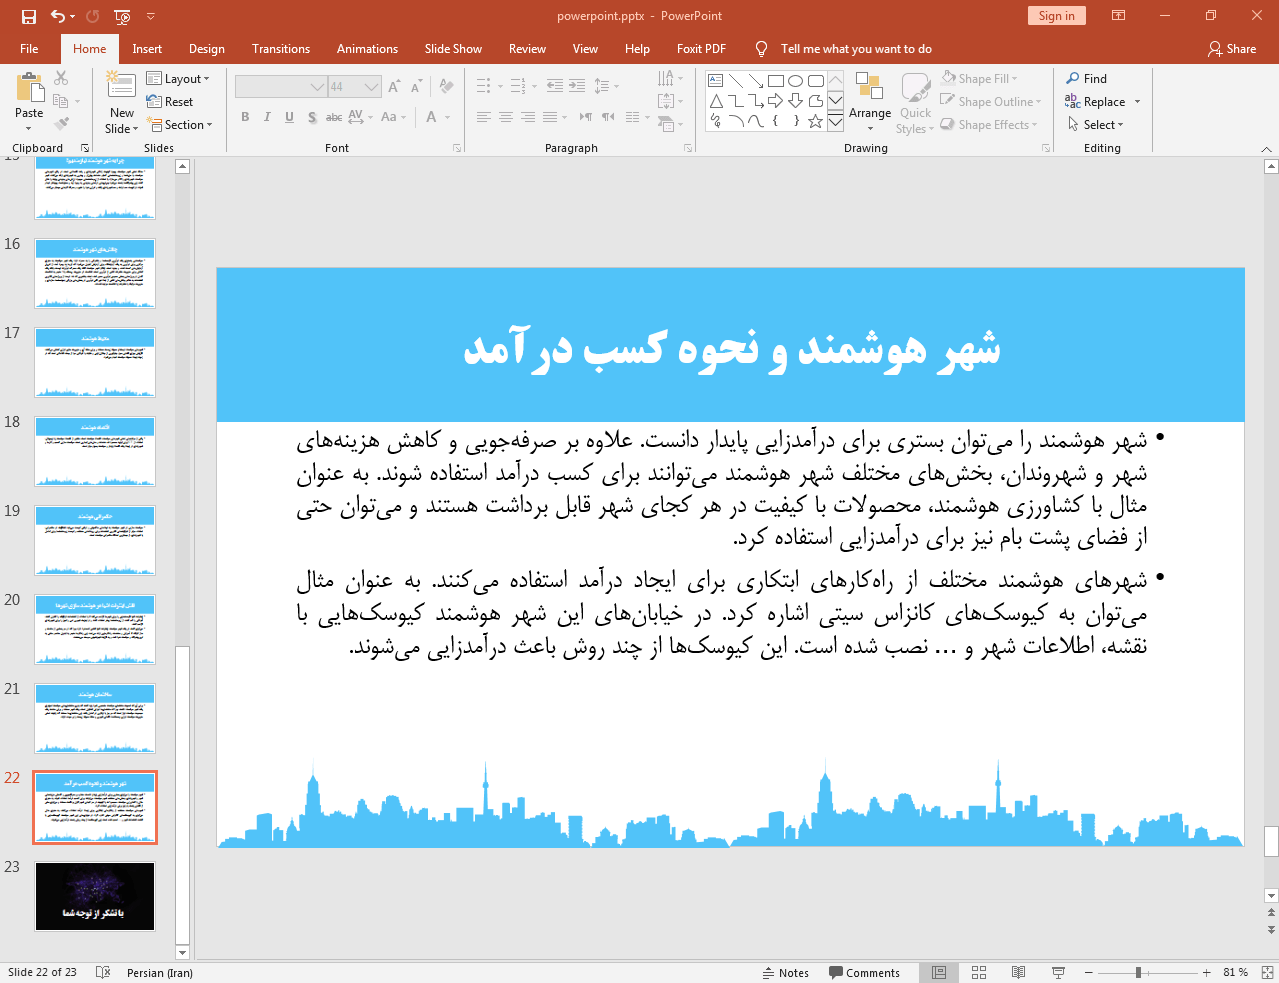This screenshot has height=983, width=1279.
Task: Save the presentation with the floppy icon
Action: point(29,16)
